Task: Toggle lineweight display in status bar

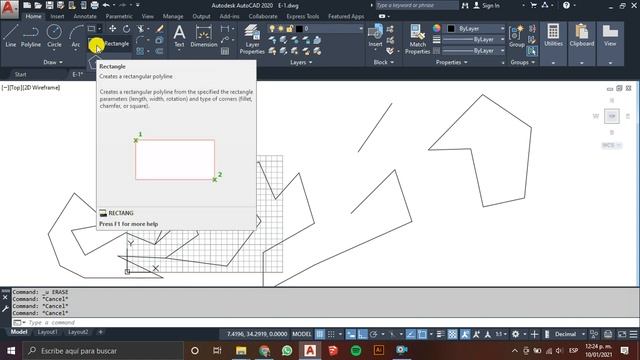Action: tap(440, 334)
